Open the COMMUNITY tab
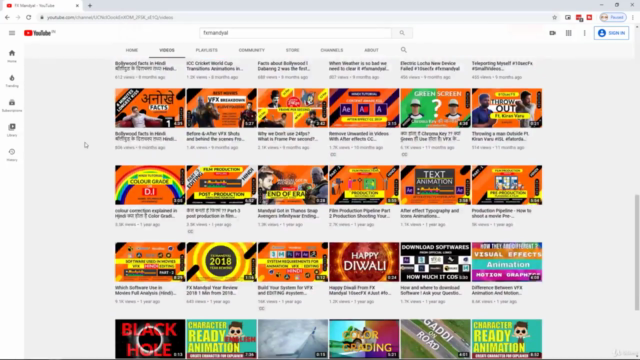 251,50
